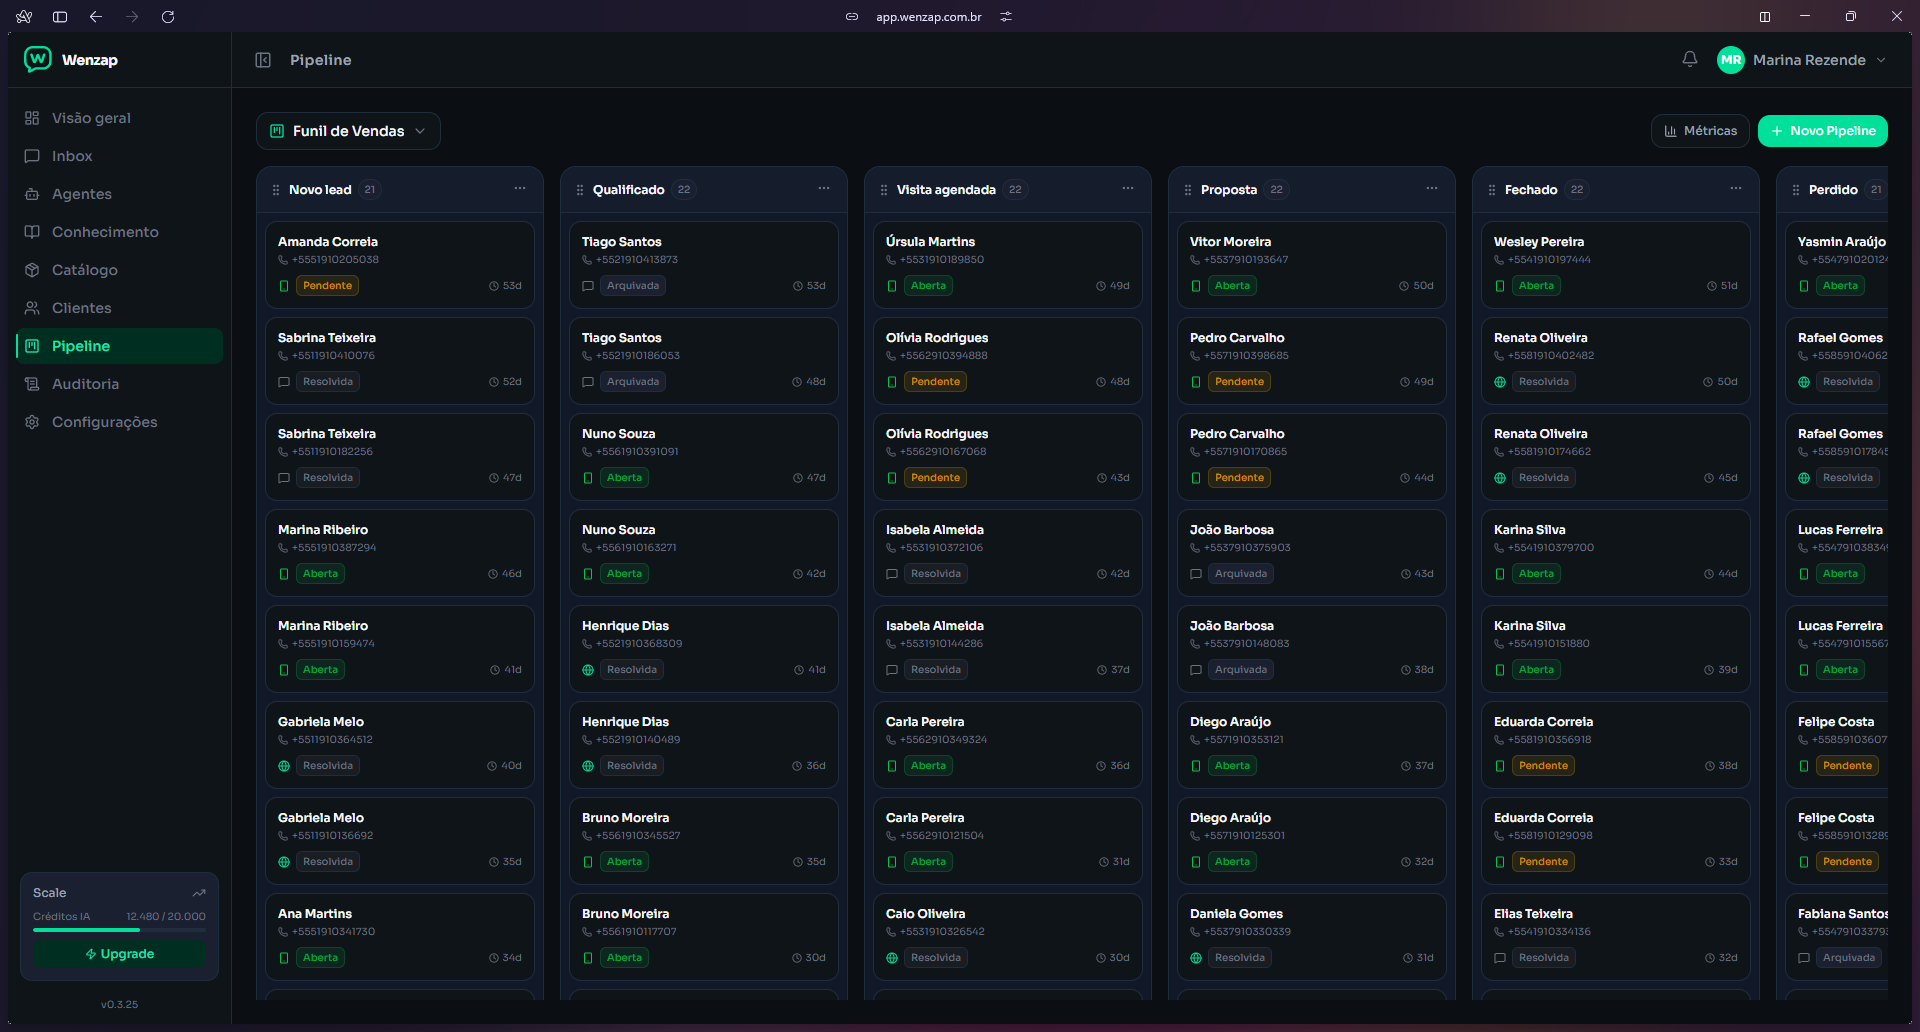1920x1032 pixels.
Task: Open Úrsula Martins lead card
Action: point(1007,263)
